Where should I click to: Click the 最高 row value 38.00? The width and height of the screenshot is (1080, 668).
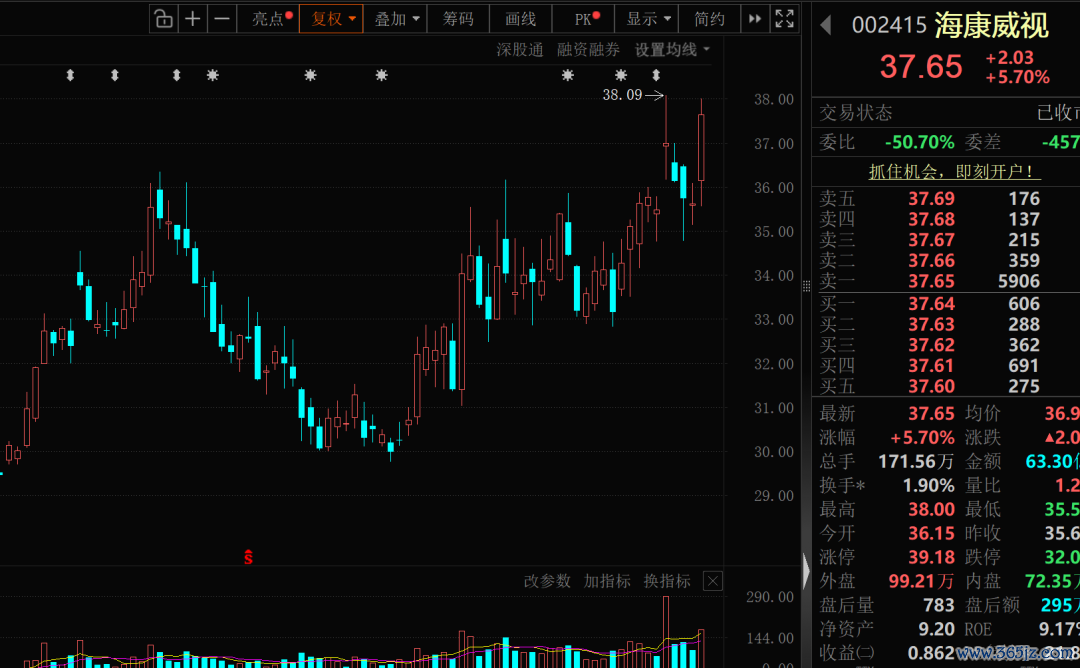pyautogui.click(x=931, y=510)
